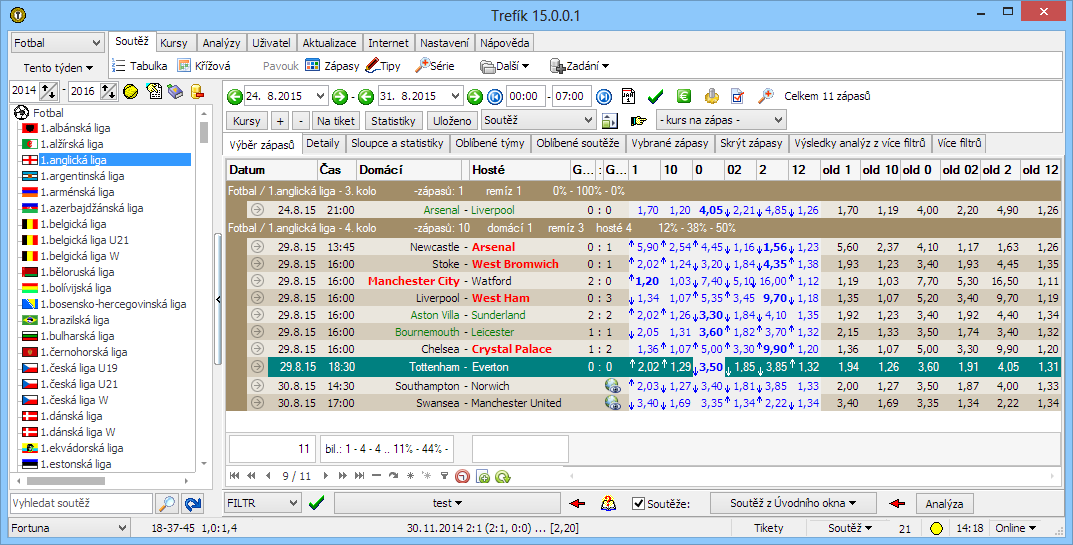The height and width of the screenshot is (545, 1073).
Task: Click into the Vyhledat soutěž search field
Action: pyautogui.click(x=81, y=503)
